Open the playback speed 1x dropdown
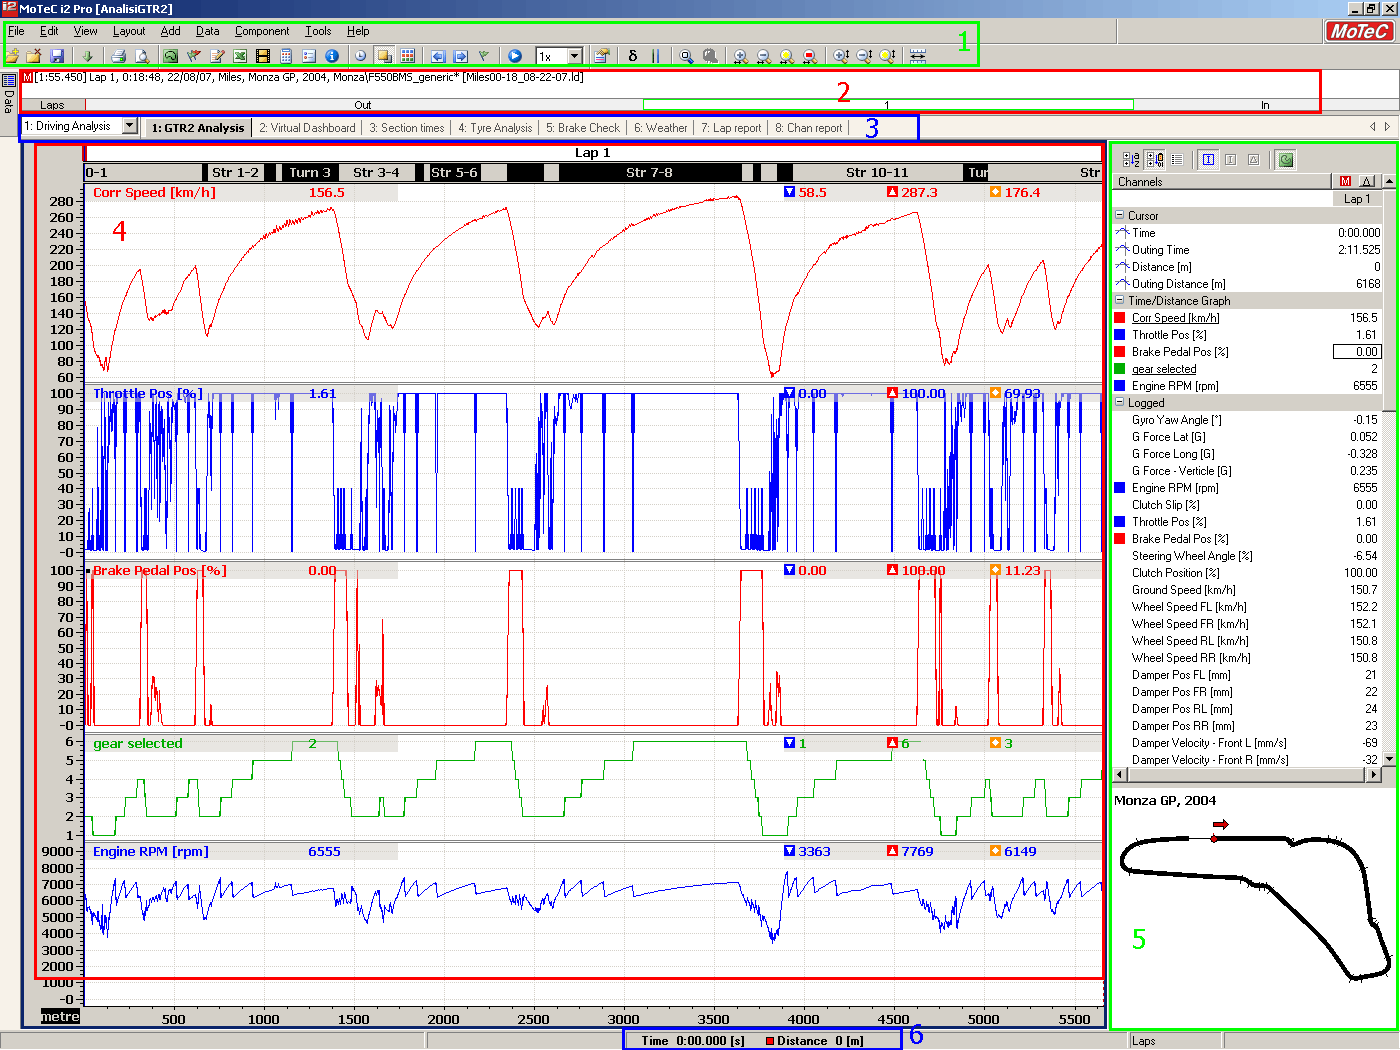This screenshot has width=1400, height=1050. tap(574, 56)
